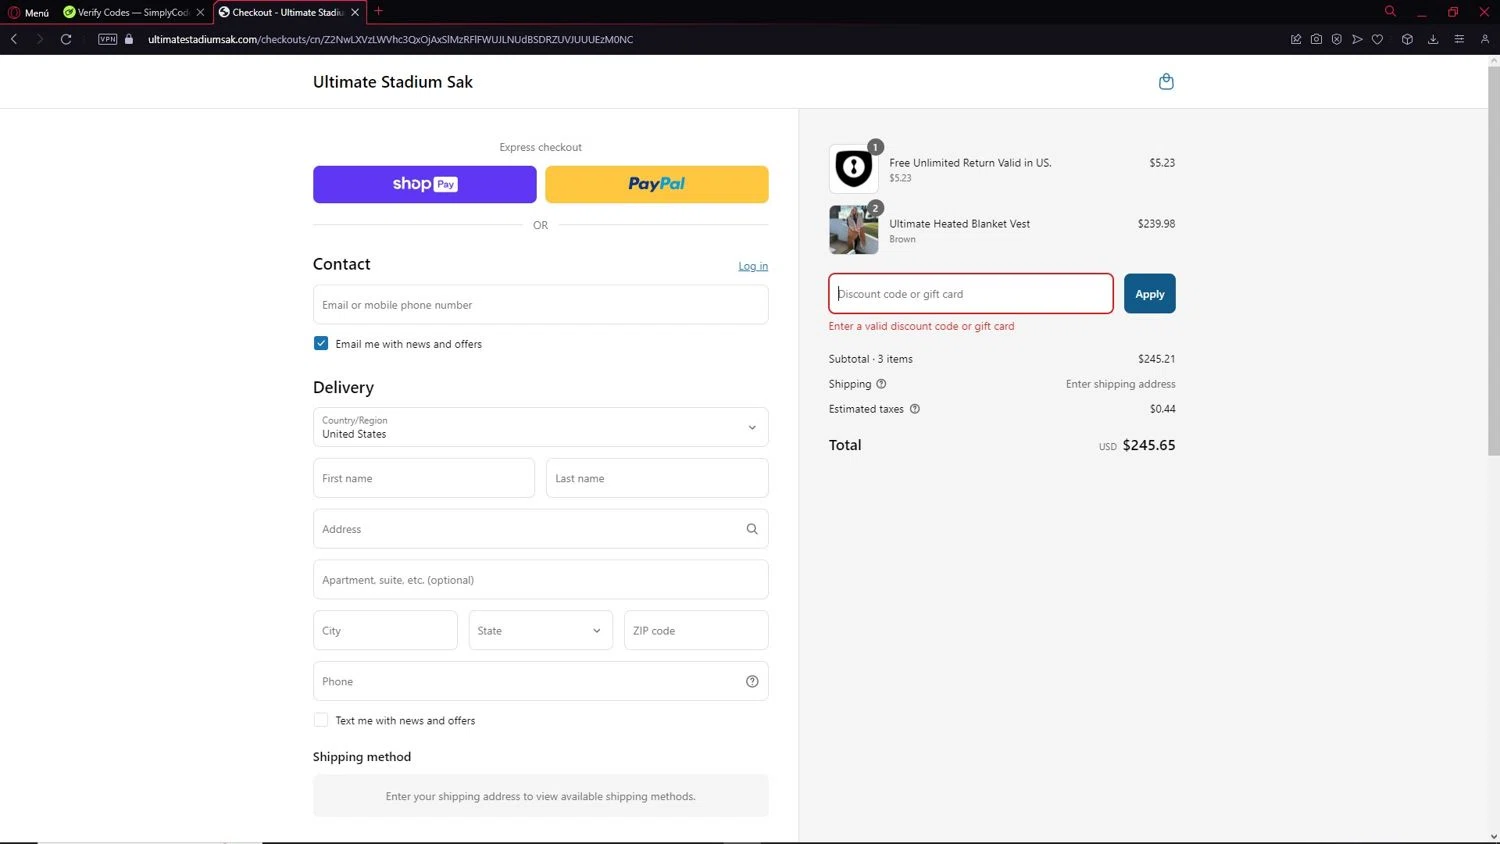Click the Ultimate Heated Blanket Vest price $239.98
This screenshot has height=844, width=1500.
click(x=1156, y=224)
